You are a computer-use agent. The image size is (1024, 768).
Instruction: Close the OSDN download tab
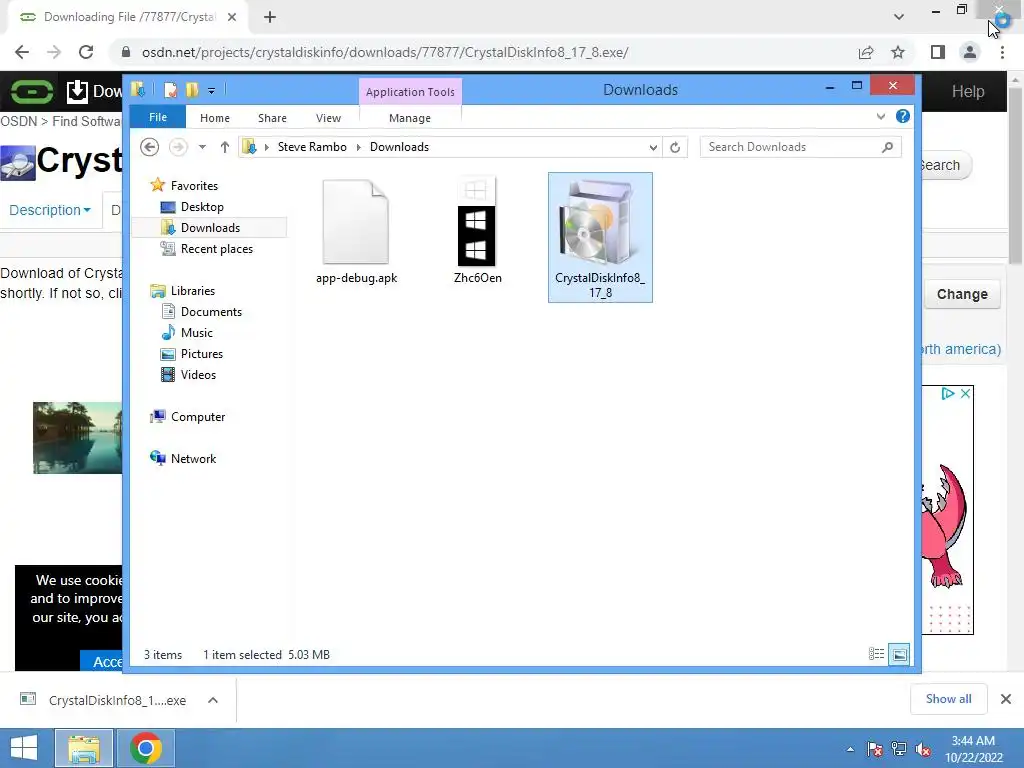click(x=232, y=17)
